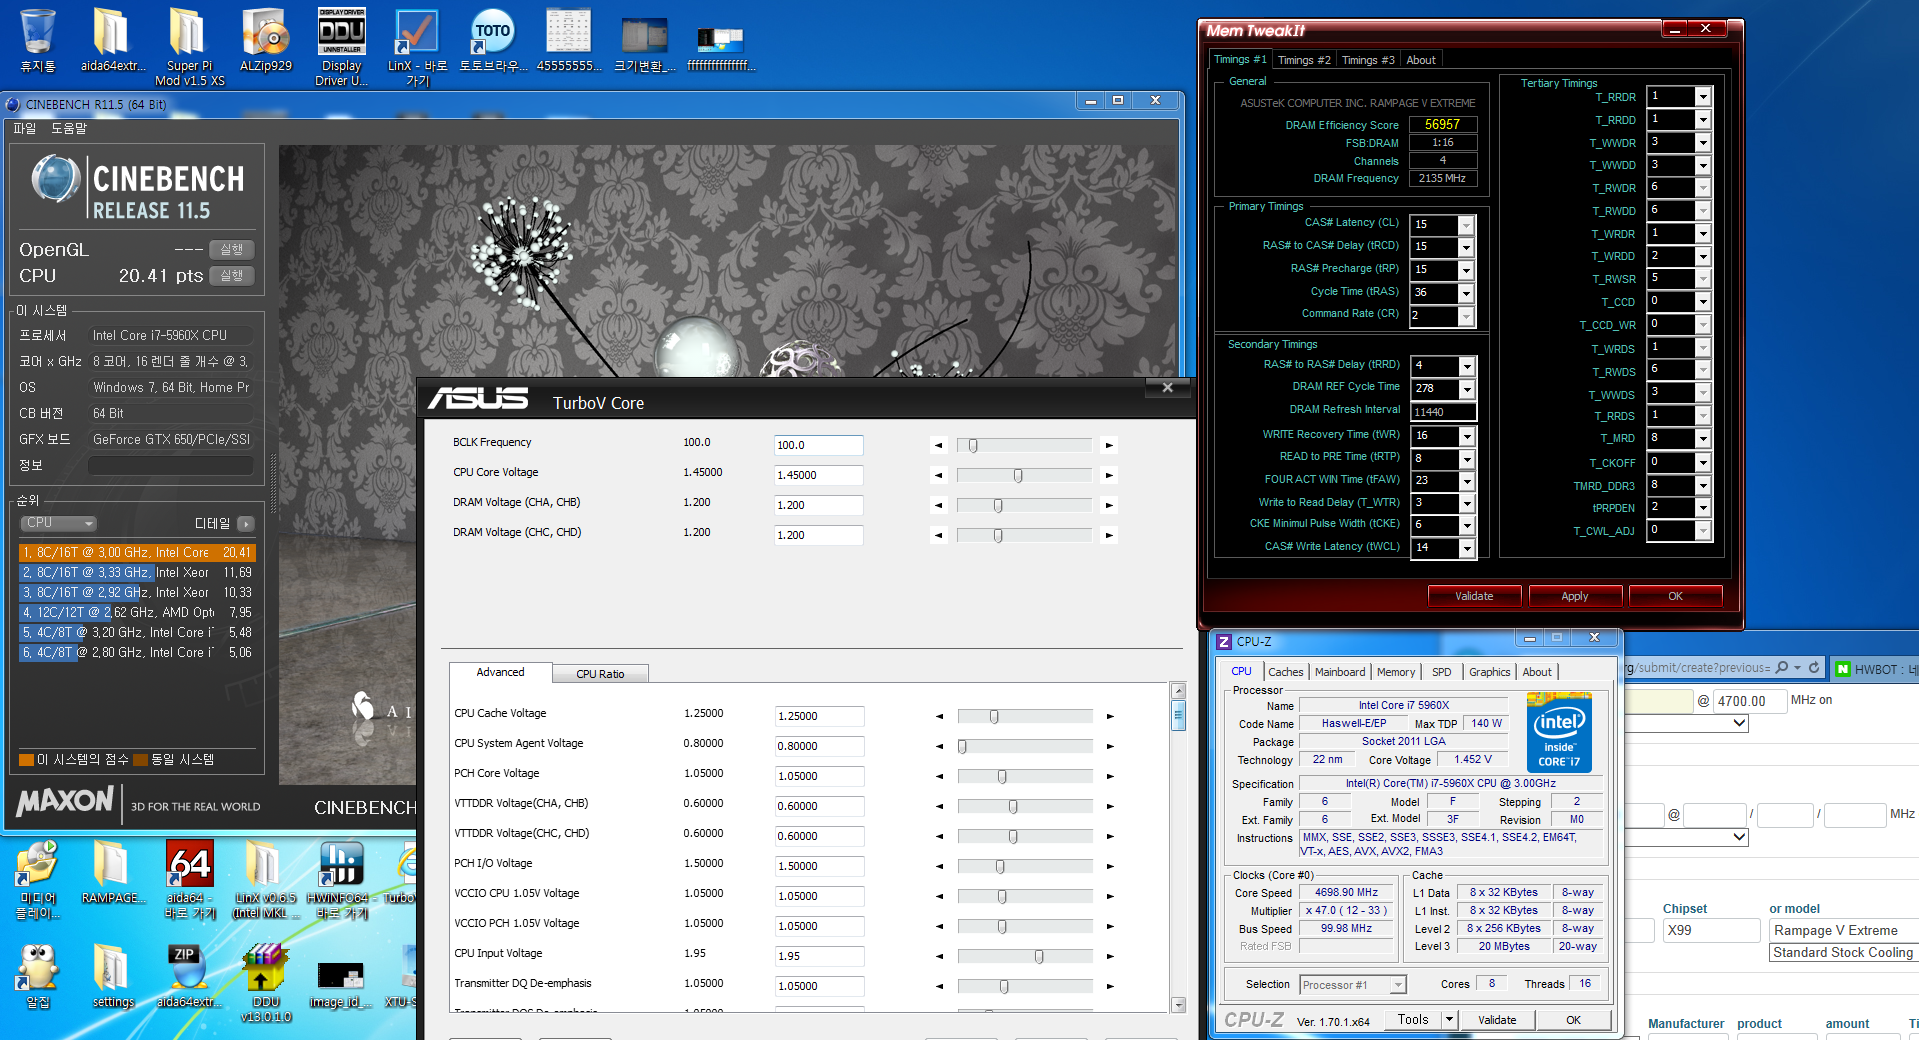Click CPU Core Voltage increase arrow
This screenshot has height=1040, width=1919.
[x=1108, y=476]
